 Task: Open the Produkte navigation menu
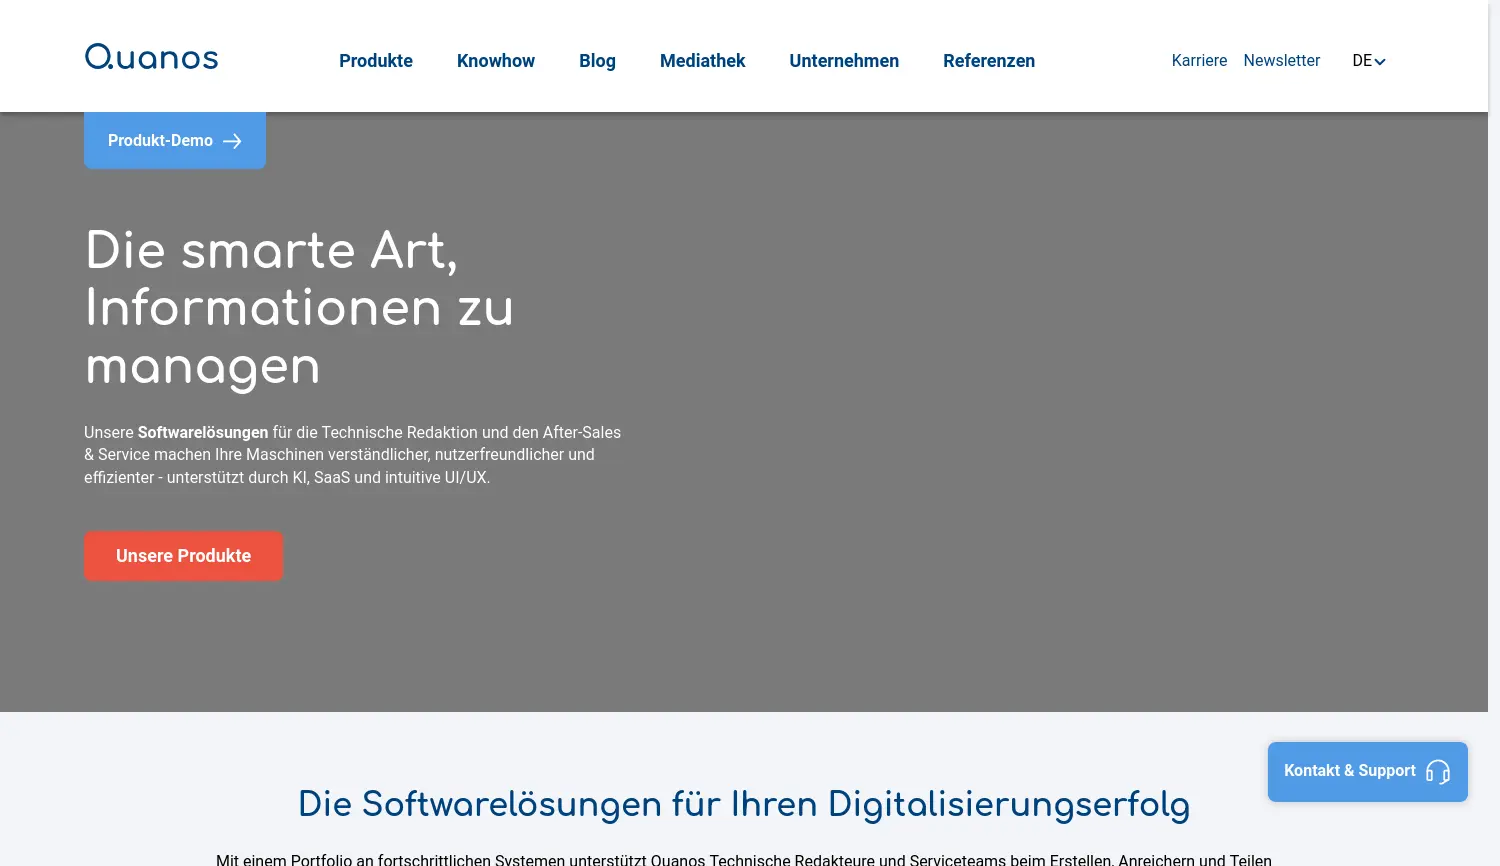[x=376, y=61]
